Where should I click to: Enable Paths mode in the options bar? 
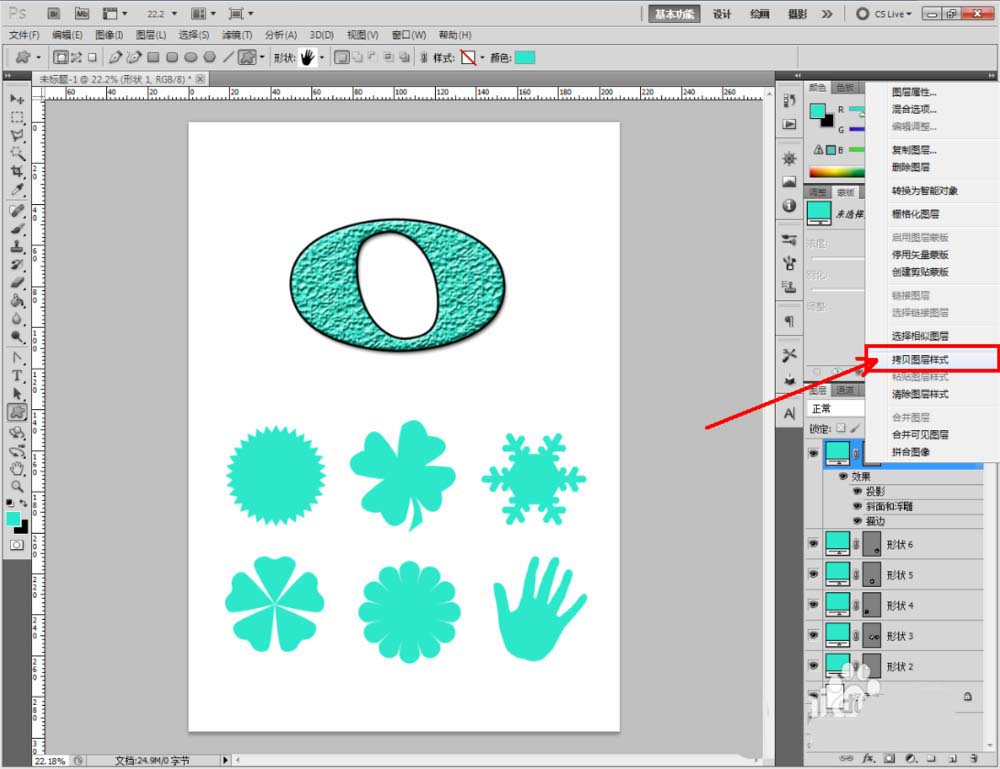77,57
